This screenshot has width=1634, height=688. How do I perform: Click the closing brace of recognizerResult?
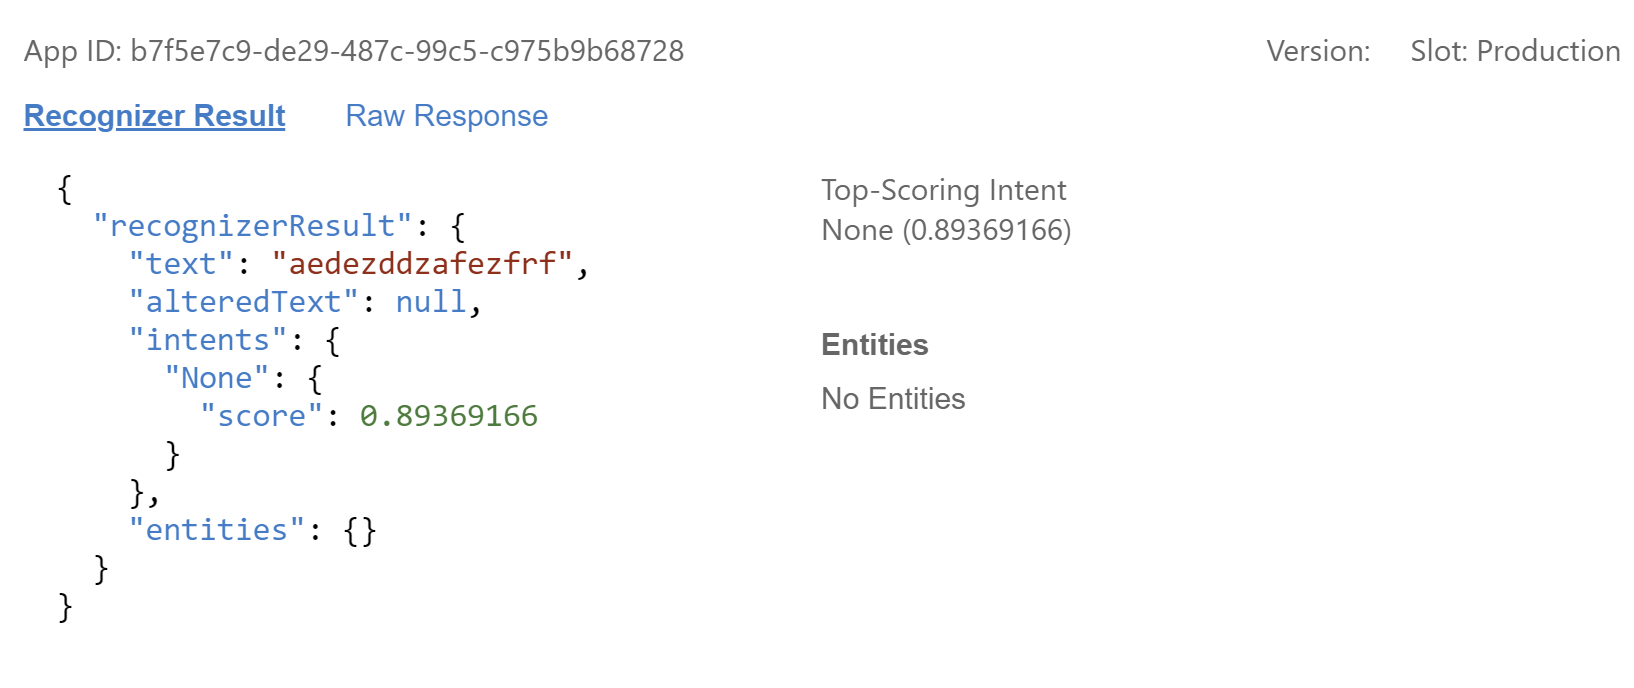click(100, 567)
